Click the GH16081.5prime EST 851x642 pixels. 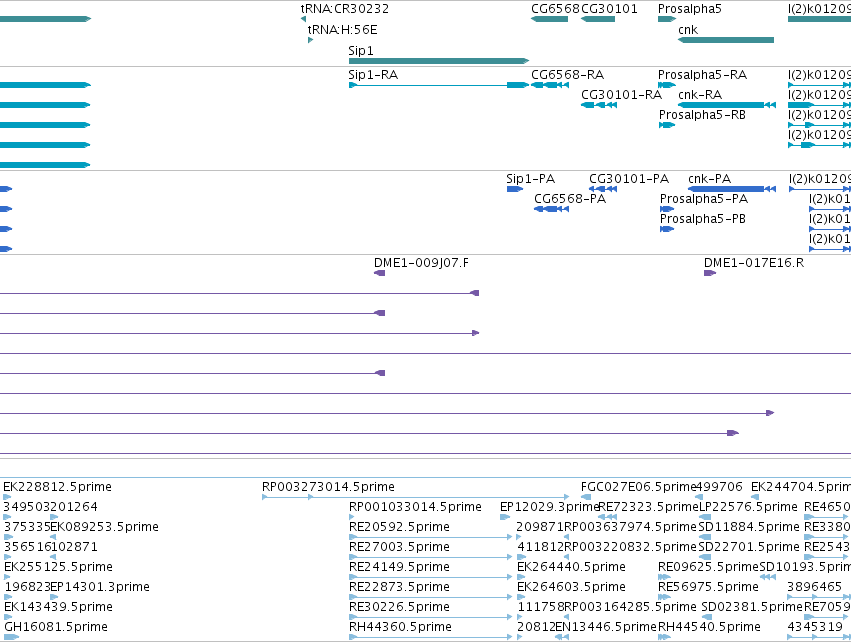point(11,637)
